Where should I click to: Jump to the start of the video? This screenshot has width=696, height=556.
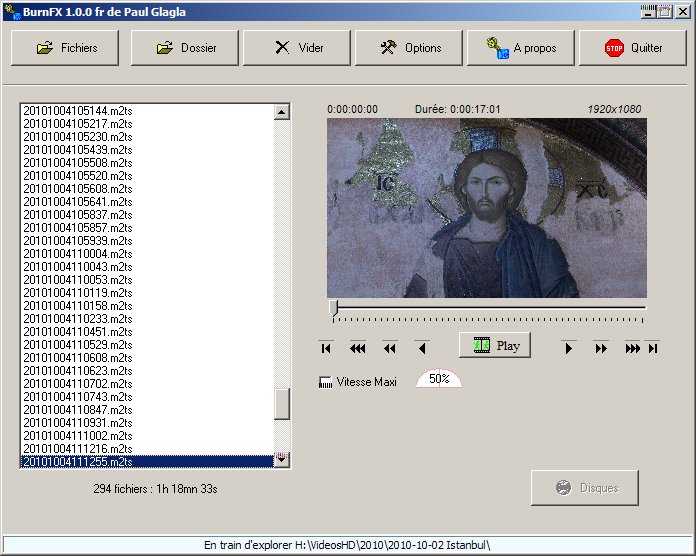tap(326, 348)
